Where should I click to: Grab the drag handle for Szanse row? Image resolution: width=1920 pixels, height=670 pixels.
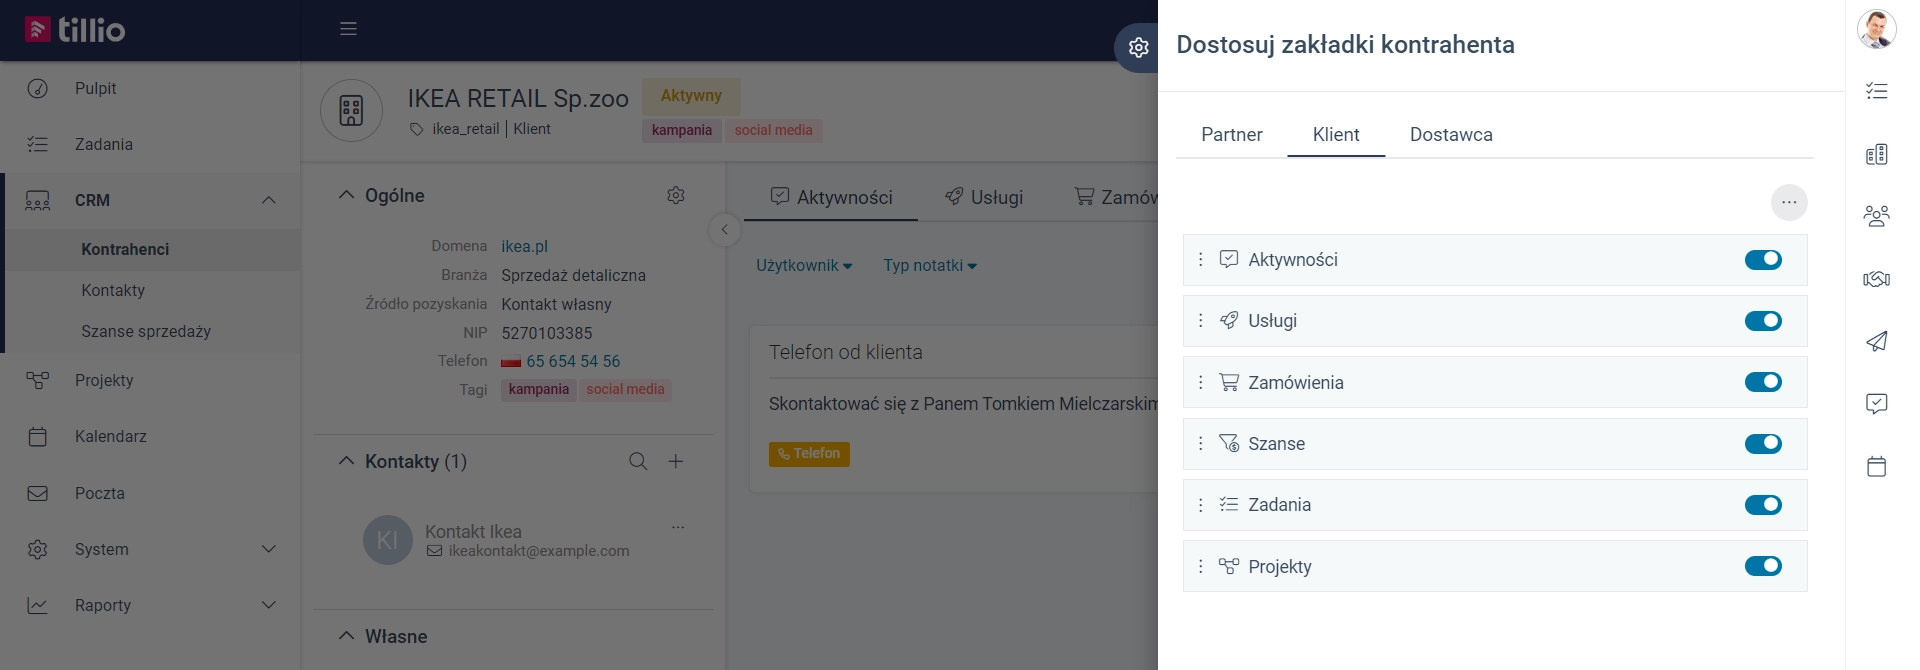click(x=1201, y=443)
